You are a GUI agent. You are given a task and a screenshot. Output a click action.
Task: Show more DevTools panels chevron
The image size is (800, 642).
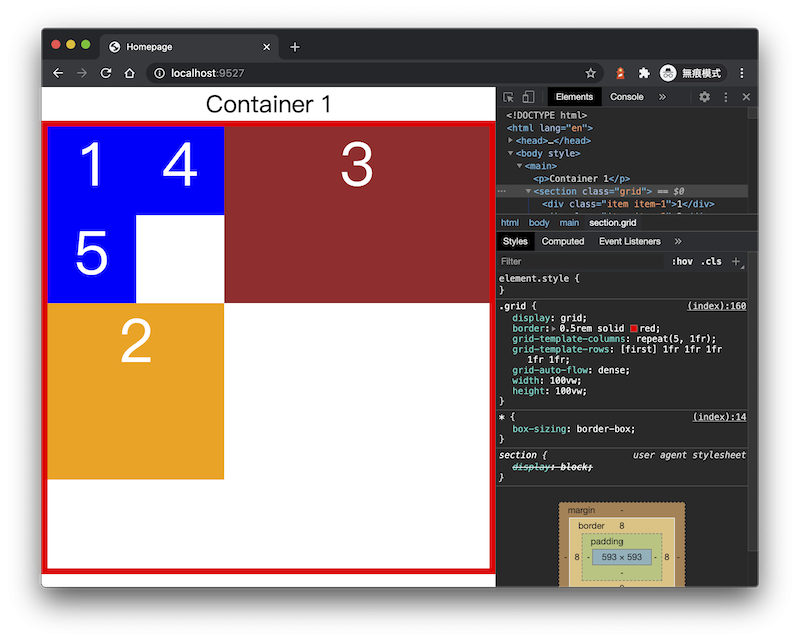[662, 97]
